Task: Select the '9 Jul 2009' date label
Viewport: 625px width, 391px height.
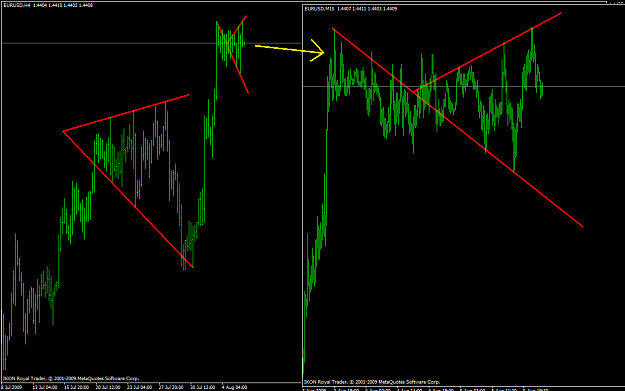Action: [12, 387]
